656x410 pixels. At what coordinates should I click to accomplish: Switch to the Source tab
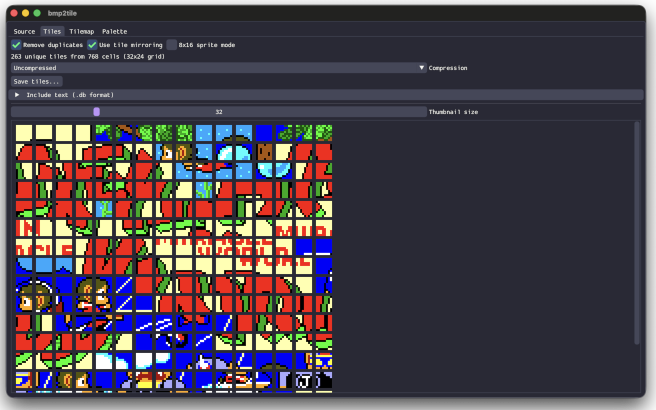pos(24,31)
